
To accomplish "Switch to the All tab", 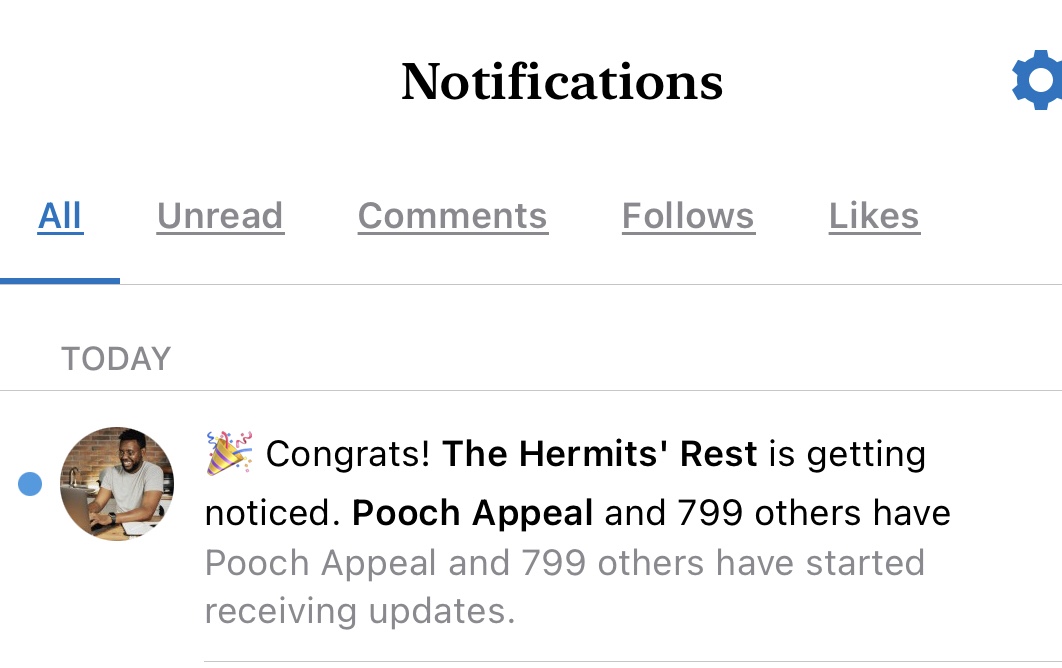I will coord(60,216).
